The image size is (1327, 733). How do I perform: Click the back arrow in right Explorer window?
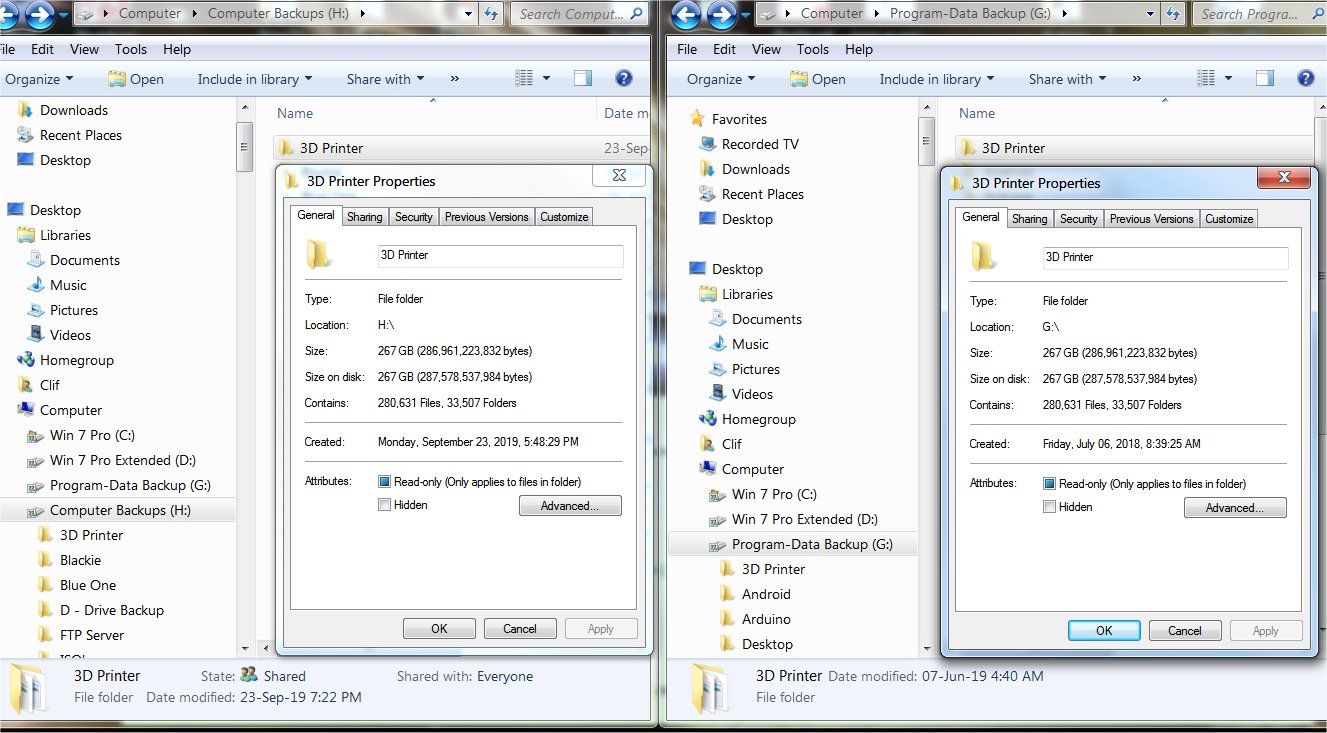point(685,14)
